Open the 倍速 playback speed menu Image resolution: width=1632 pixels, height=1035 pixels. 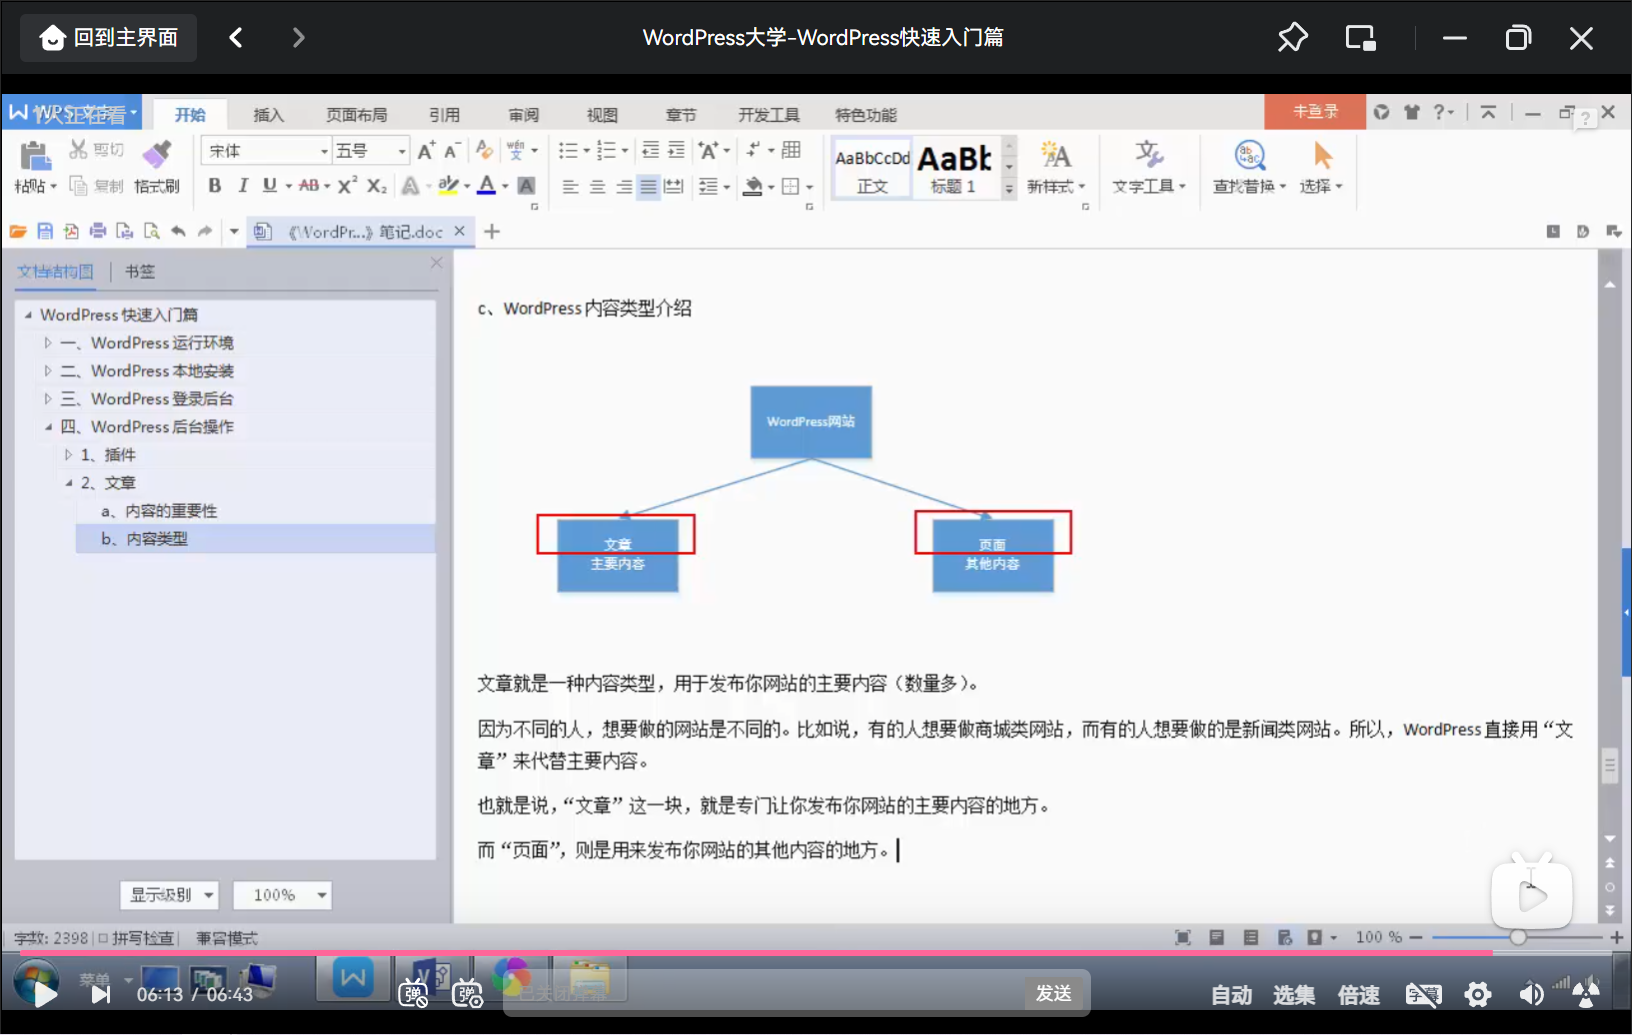click(1358, 995)
